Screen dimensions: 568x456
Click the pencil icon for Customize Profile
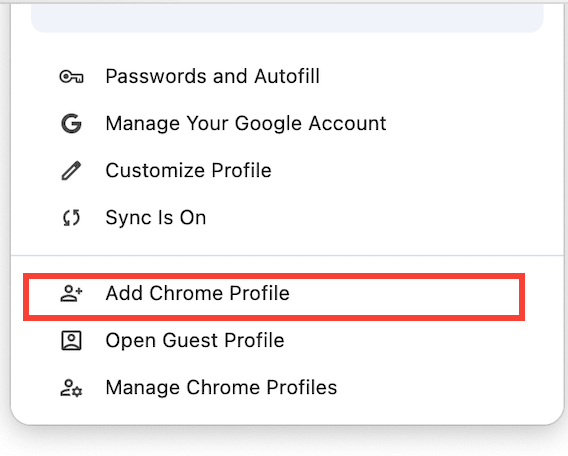[x=71, y=171]
